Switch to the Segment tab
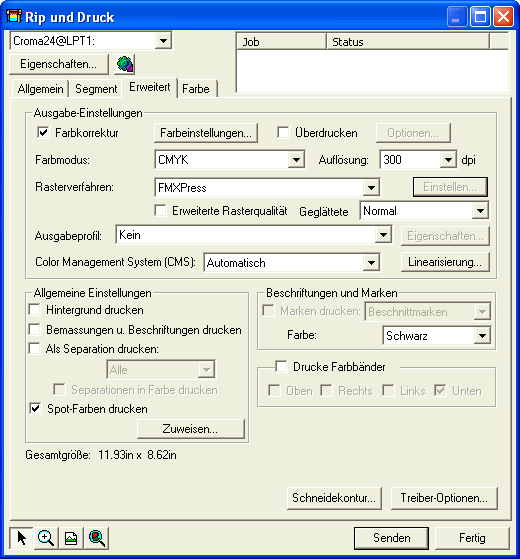Image resolution: width=520 pixels, height=559 pixels. pos(96,88)
